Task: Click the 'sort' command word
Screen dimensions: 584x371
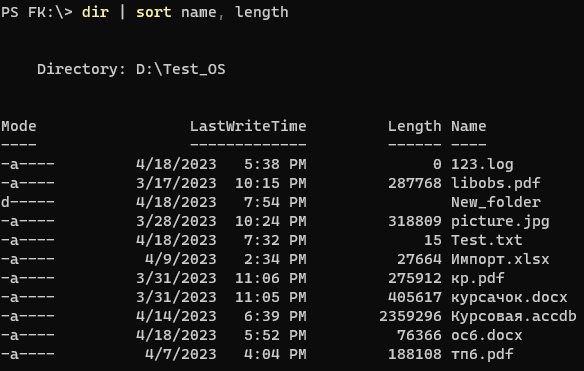Action: pos(153,12)
